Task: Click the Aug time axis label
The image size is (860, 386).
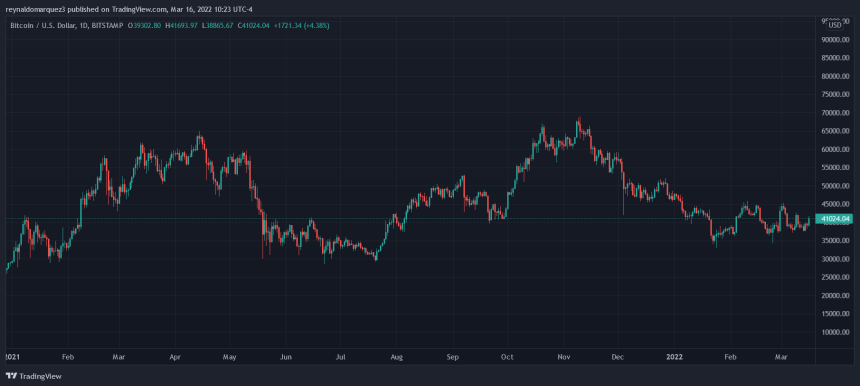Action: click(397, 357)
